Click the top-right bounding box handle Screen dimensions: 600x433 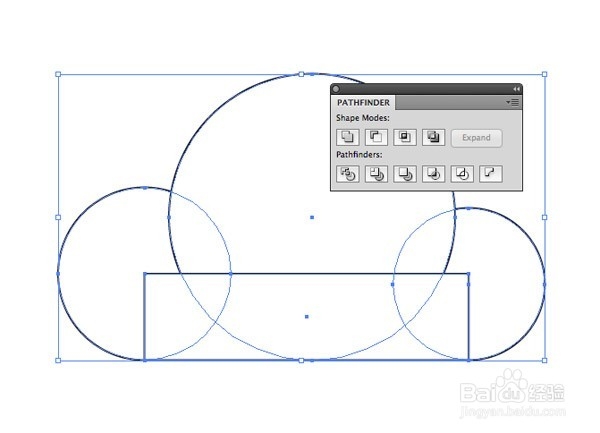(545, 74)
